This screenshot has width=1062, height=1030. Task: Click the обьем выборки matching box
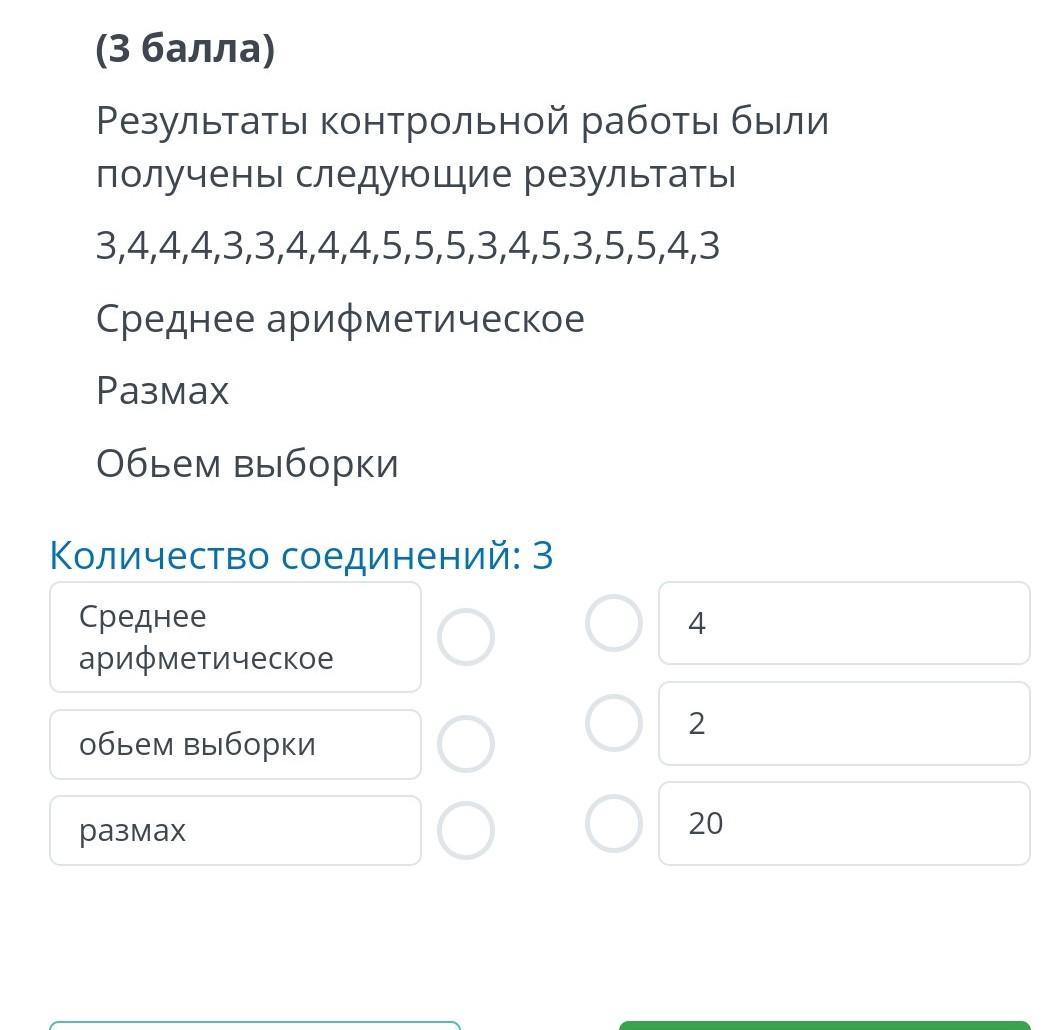click(235, 744)
